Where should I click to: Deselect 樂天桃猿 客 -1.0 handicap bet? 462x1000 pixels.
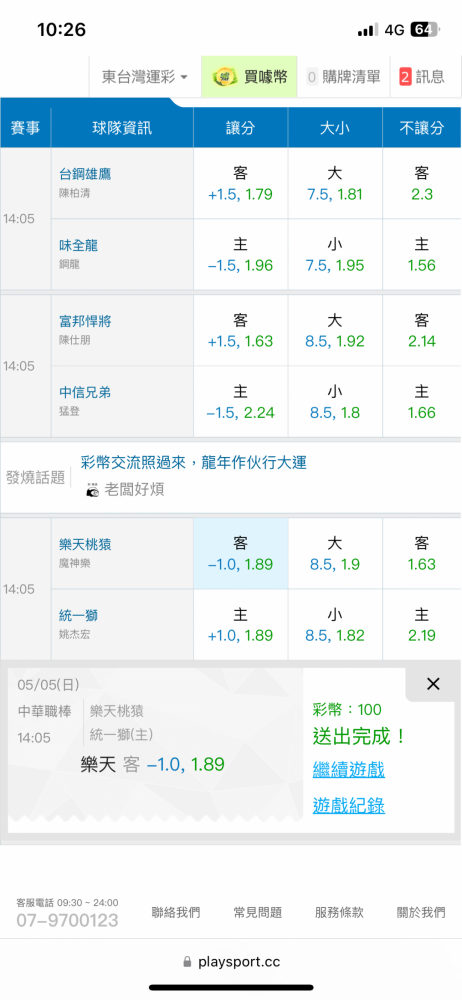click(241, 553)
